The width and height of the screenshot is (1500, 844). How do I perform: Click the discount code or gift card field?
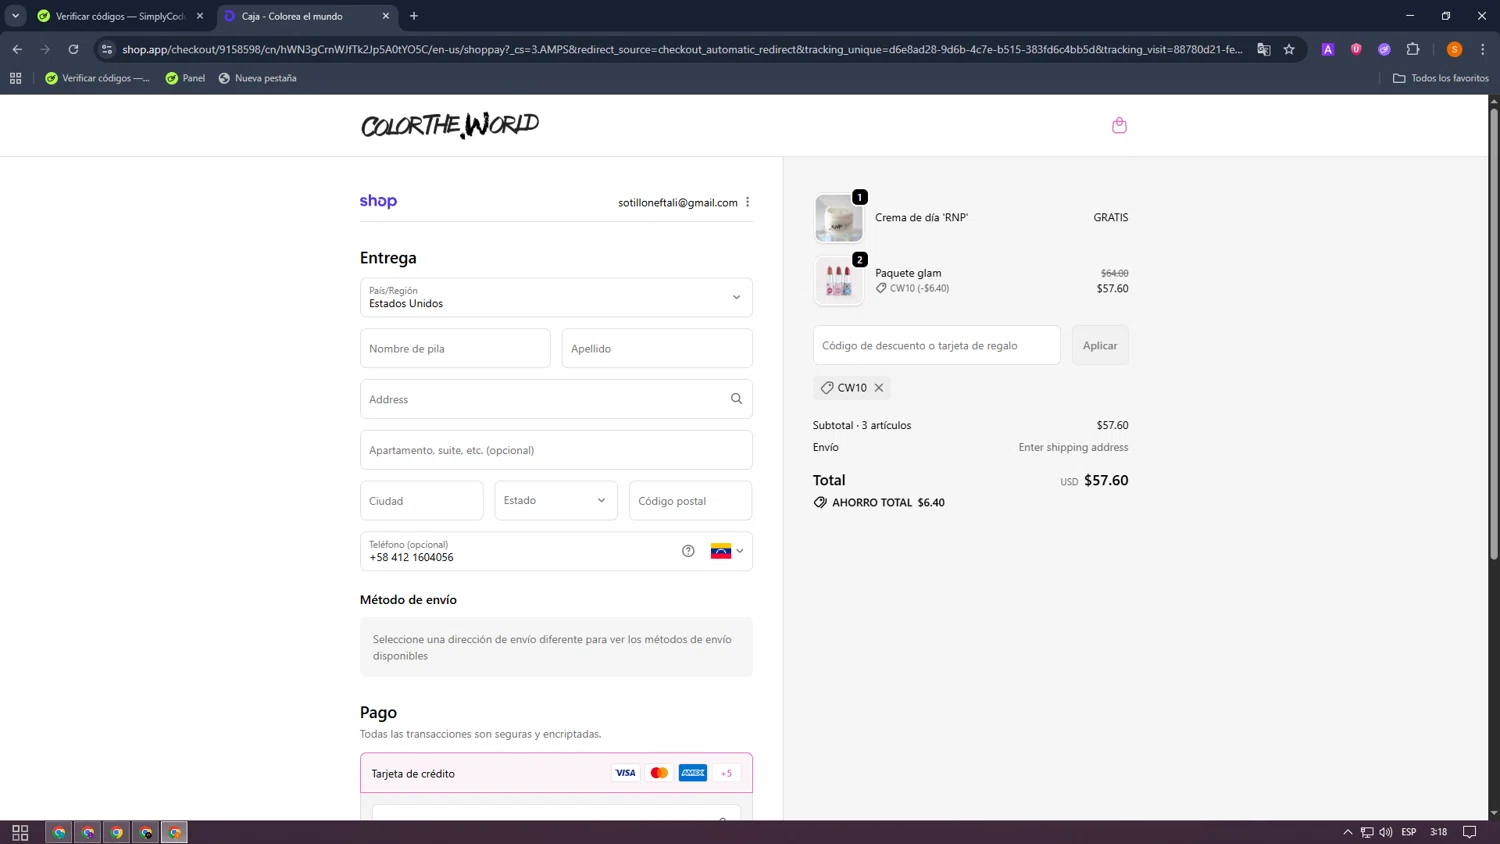[936, 345]
